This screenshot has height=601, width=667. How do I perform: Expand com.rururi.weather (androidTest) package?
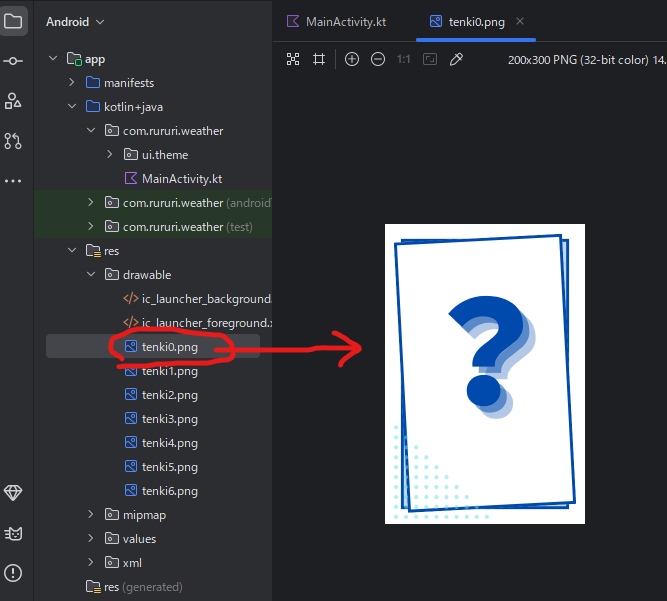pyautogui.click(x=91, y=202)
